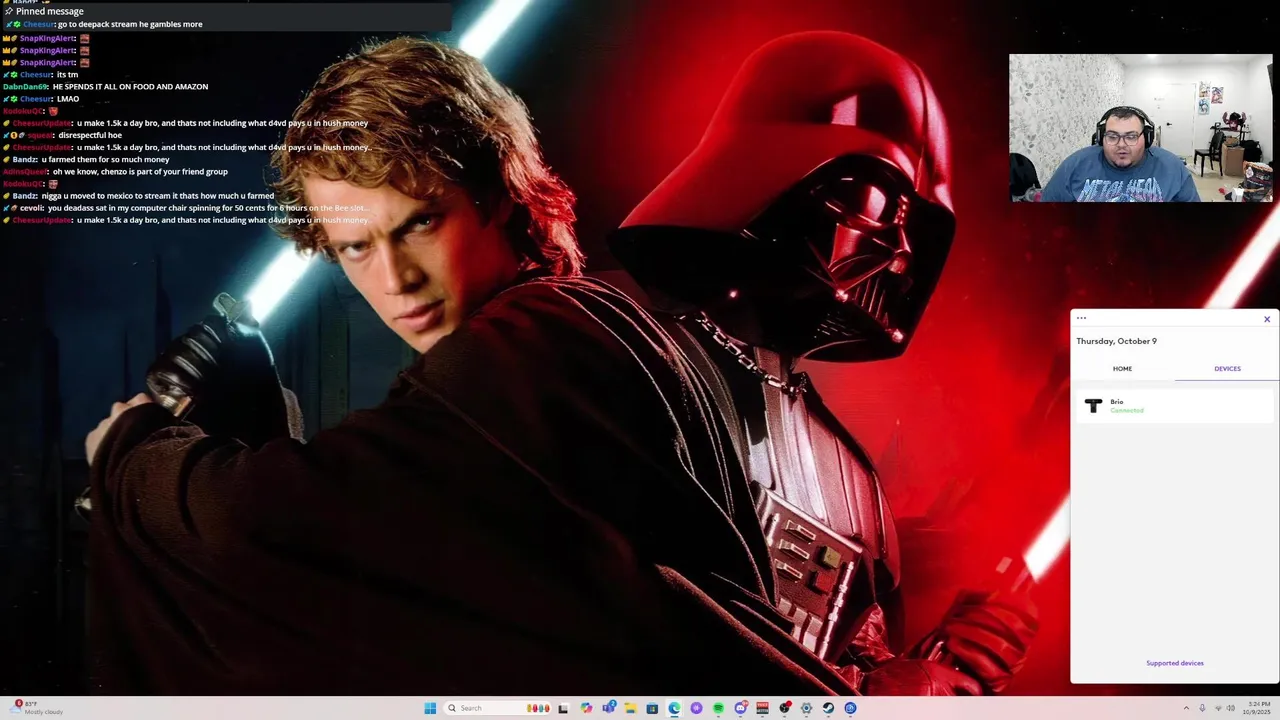Open File Explorer from taskbar

point(630,708)
